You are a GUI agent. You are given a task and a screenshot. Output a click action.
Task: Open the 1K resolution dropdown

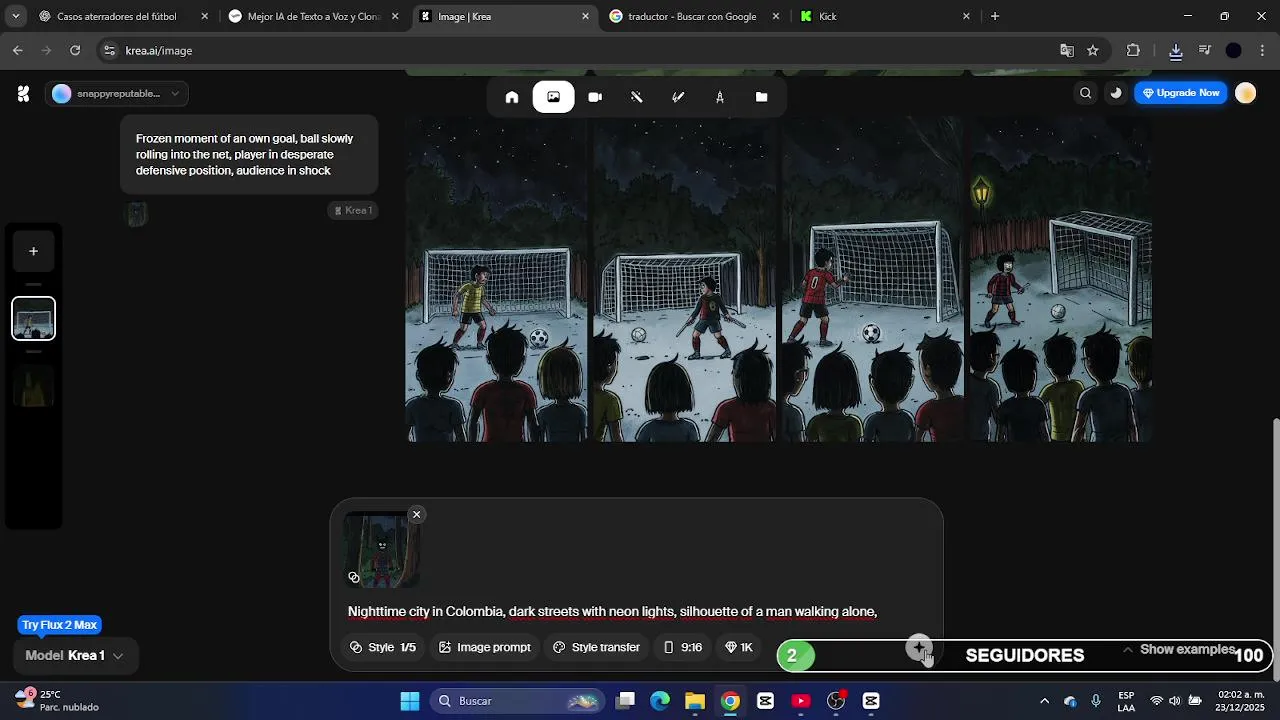(739, 647)
